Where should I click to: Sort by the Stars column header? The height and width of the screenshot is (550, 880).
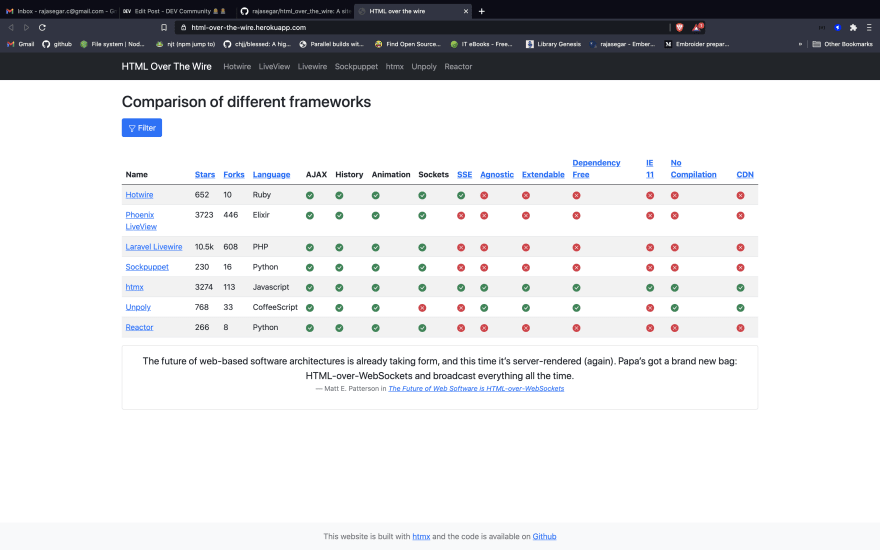(x=205, y=175)
